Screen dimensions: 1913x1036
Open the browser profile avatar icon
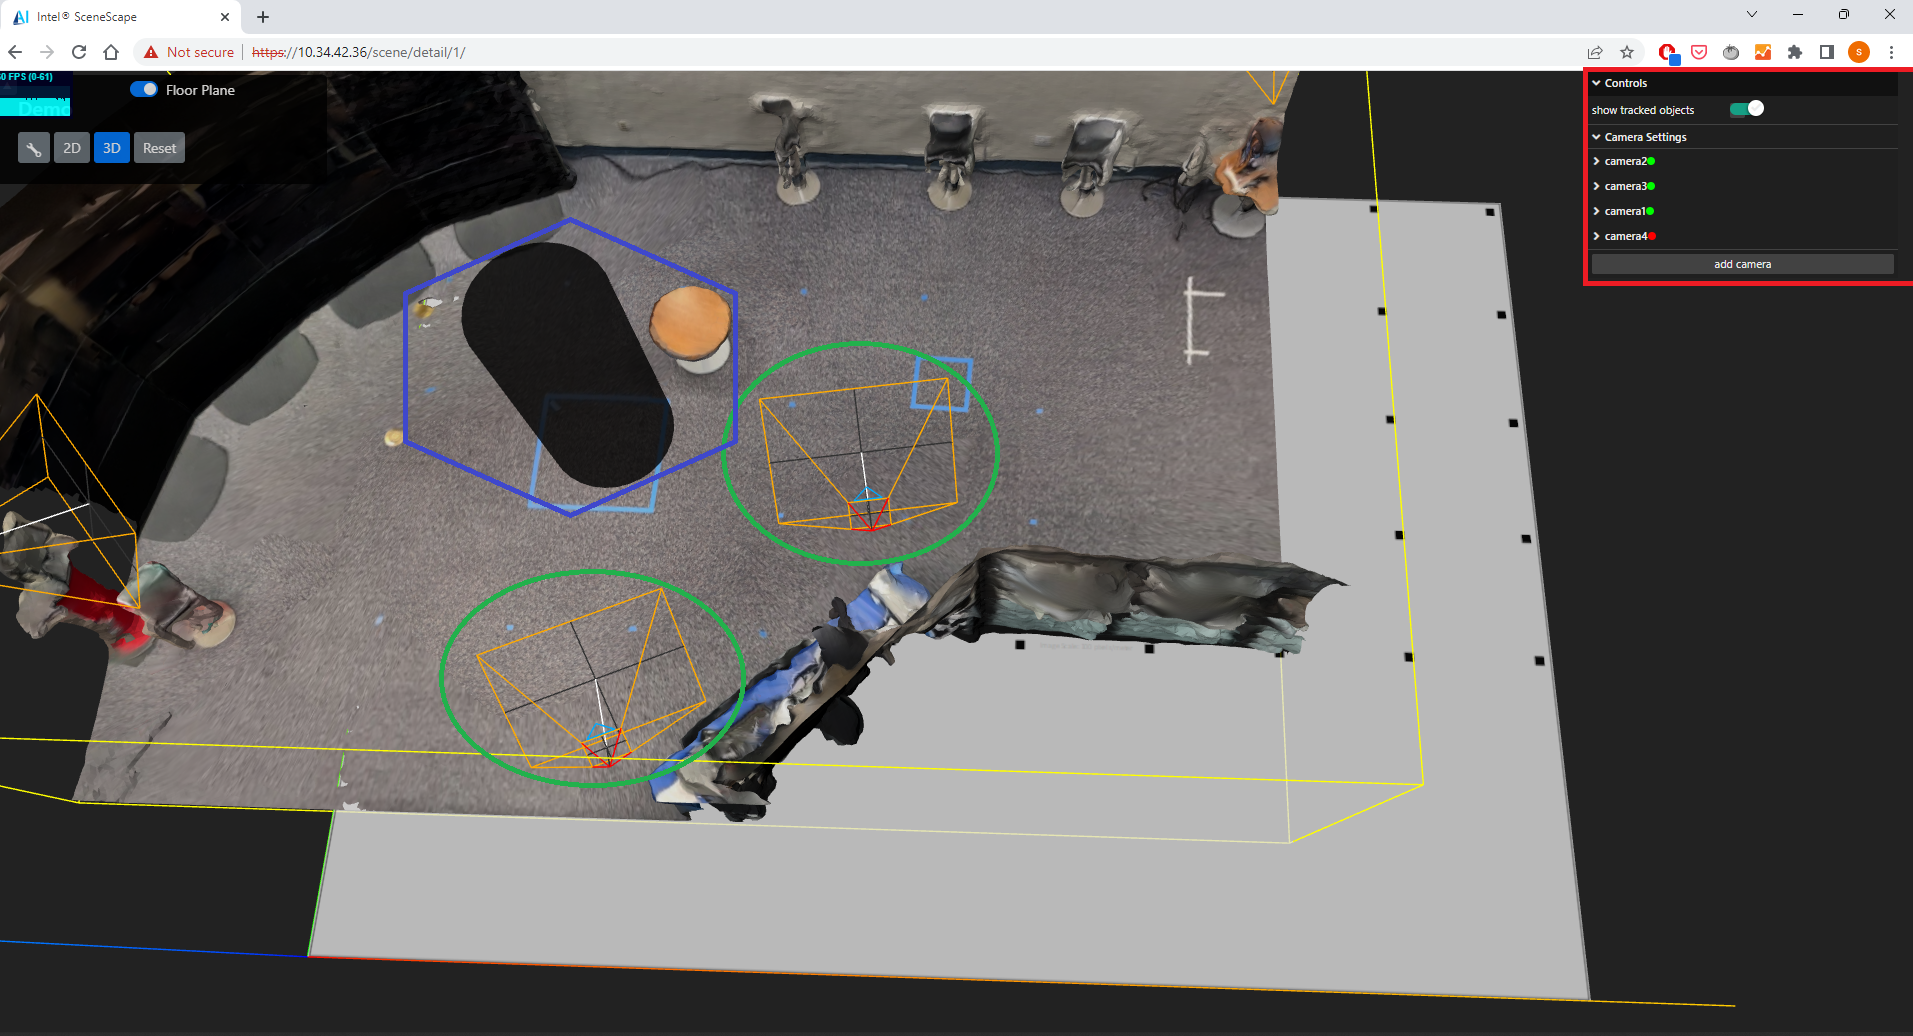(x=1859, y=52)
